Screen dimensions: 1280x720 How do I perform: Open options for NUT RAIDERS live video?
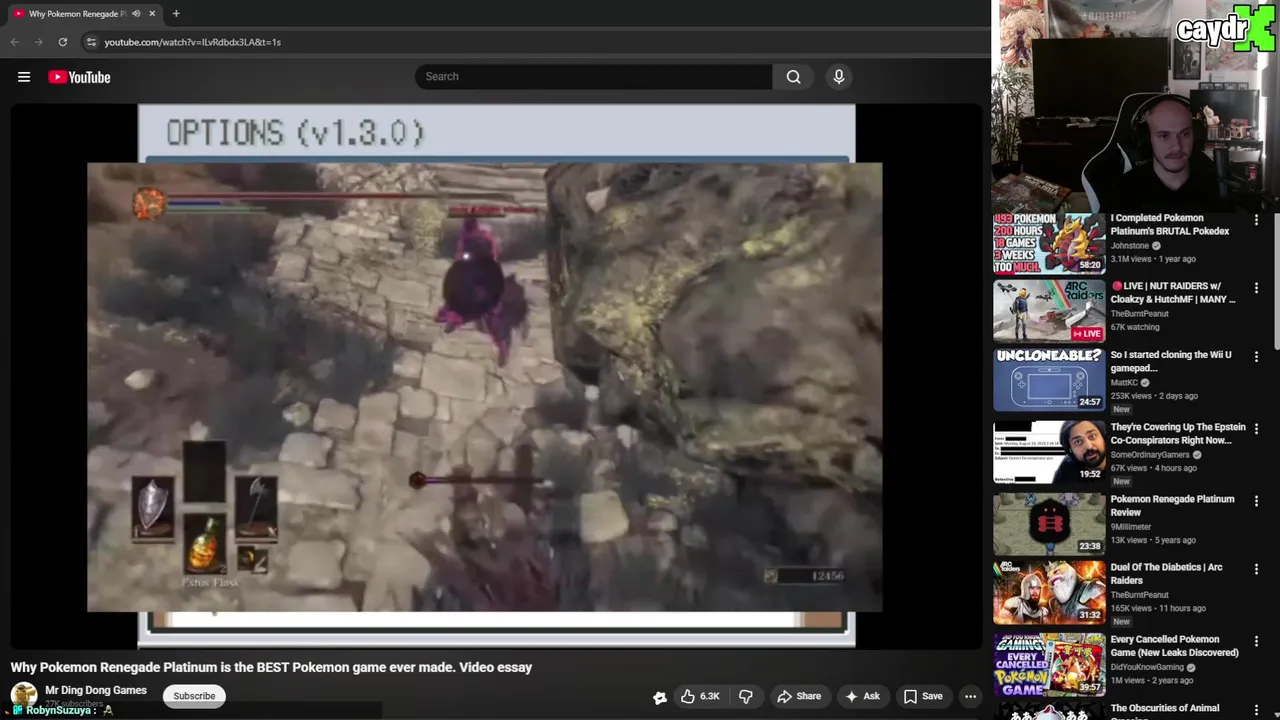pyautogui.click(x=1256, y=288)
